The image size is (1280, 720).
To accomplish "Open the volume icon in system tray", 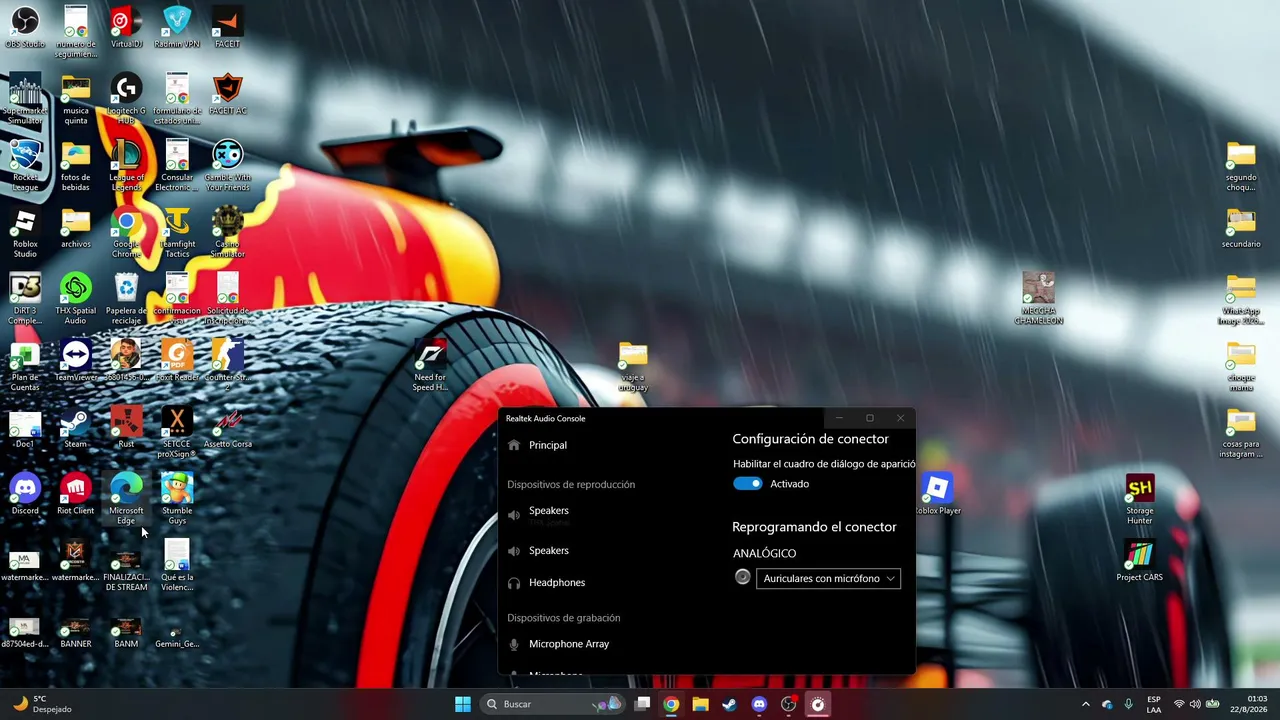I will tap(1195, 704).
